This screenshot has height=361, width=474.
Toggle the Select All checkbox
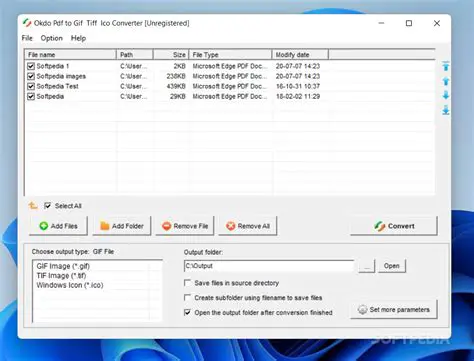coord(48,206)
